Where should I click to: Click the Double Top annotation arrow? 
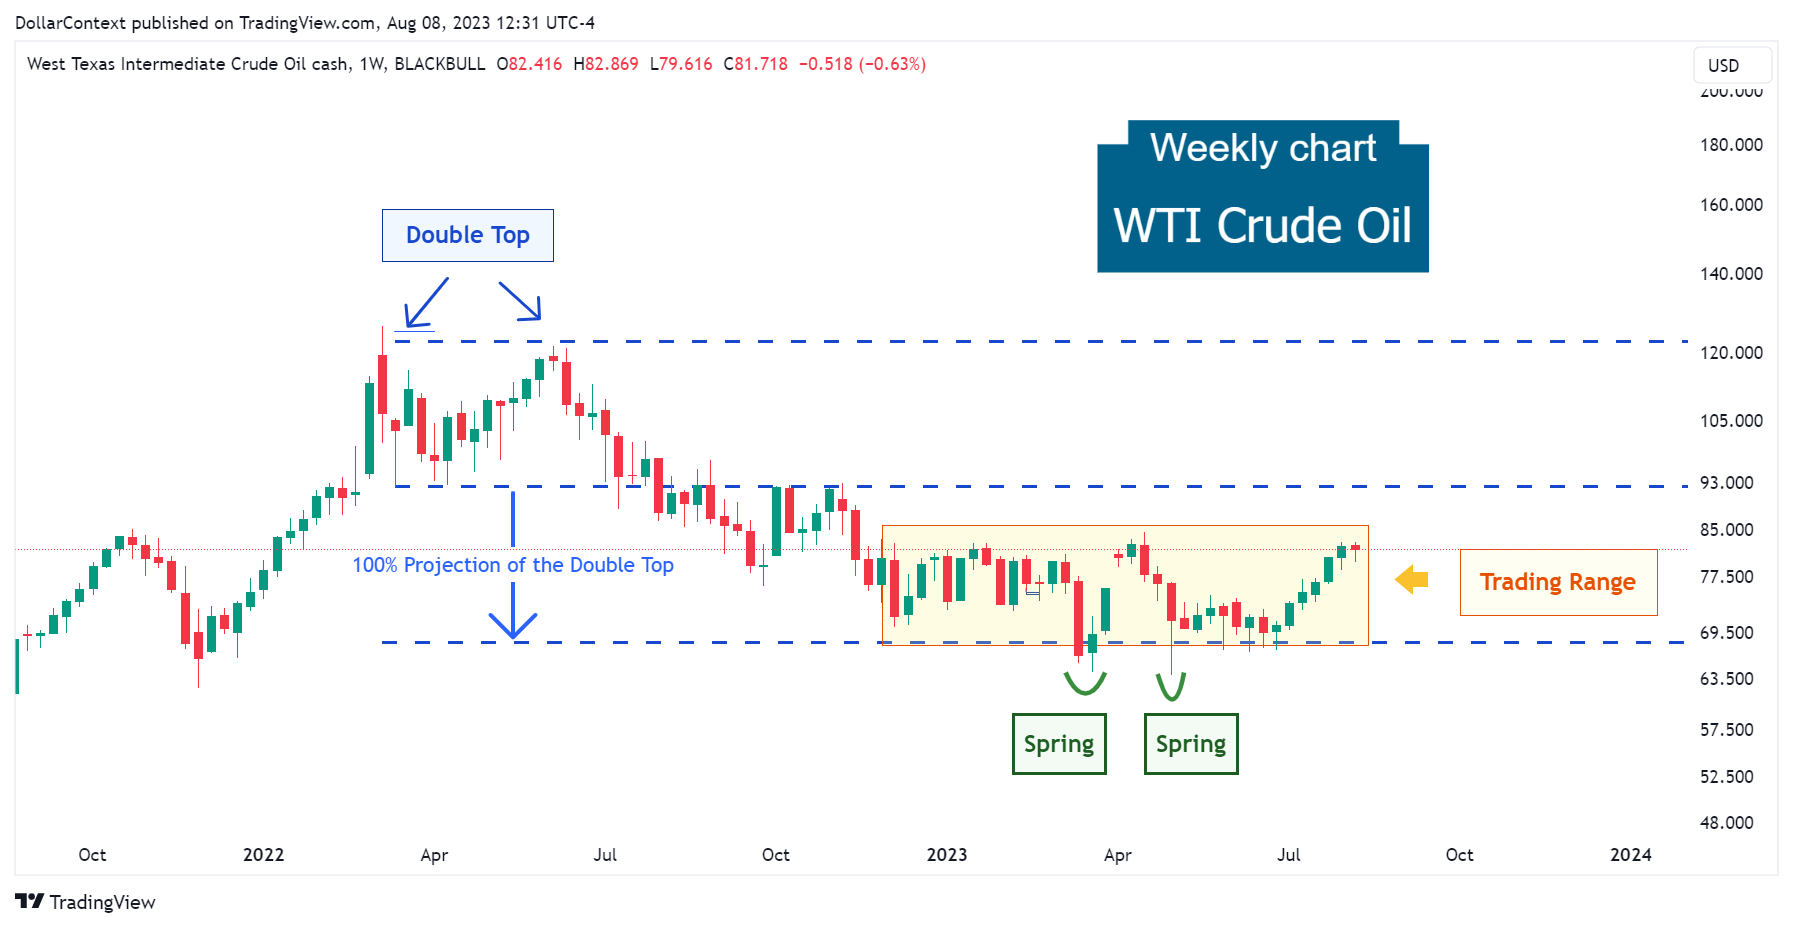click(x=424, y=302)
